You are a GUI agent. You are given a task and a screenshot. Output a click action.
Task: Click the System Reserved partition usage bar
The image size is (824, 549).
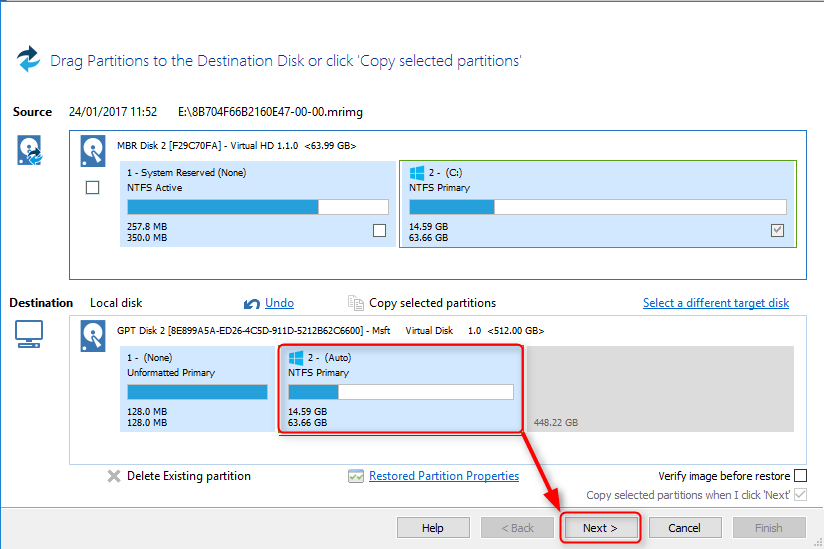click(x=258, y=207)
